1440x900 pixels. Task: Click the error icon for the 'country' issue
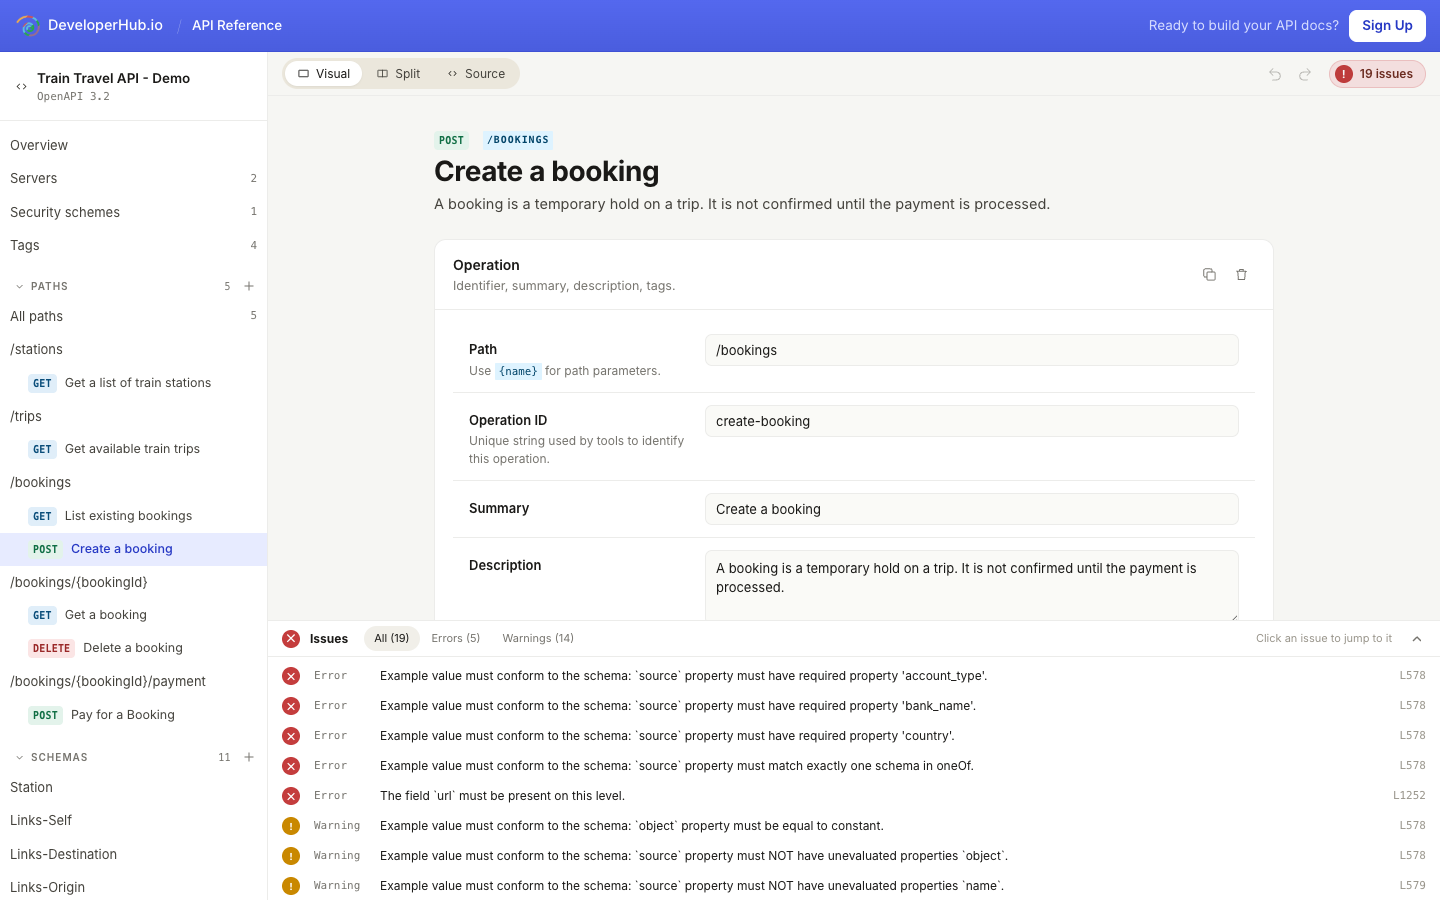pos(291,736)
